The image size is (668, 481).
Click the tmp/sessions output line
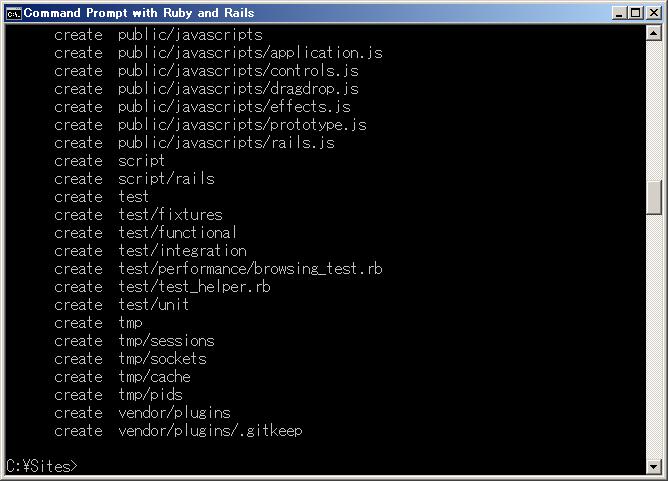[135, 340]
